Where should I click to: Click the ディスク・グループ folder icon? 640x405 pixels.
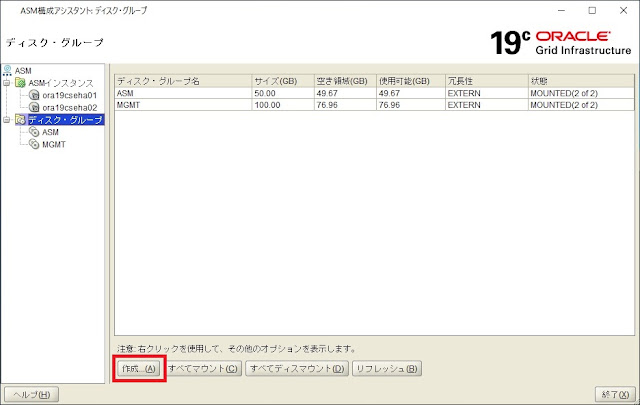tap(20, 120)
